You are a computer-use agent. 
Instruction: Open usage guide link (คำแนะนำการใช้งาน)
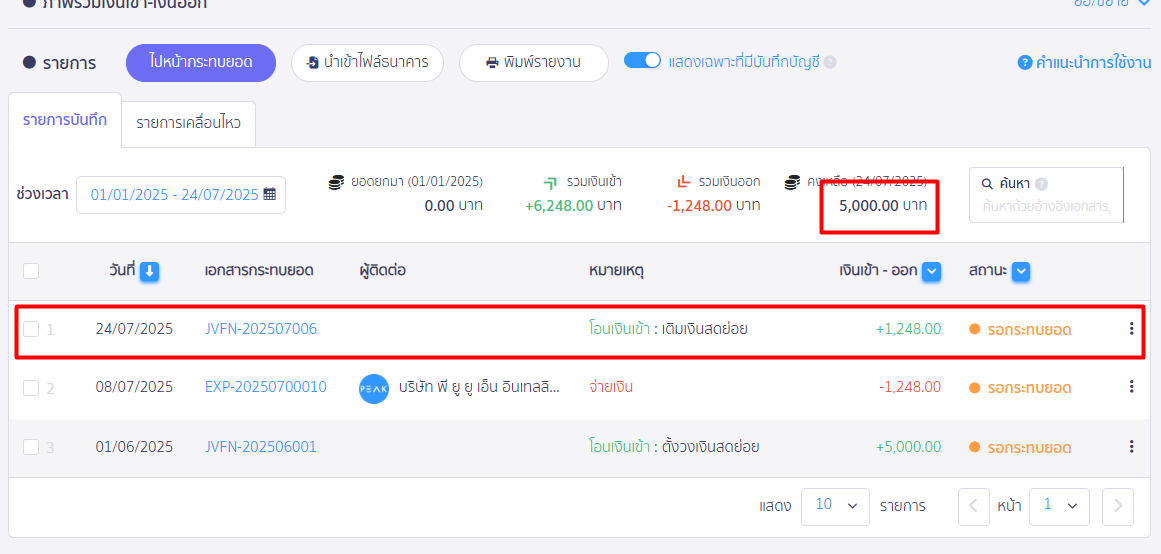click(x=1085, y=62)
